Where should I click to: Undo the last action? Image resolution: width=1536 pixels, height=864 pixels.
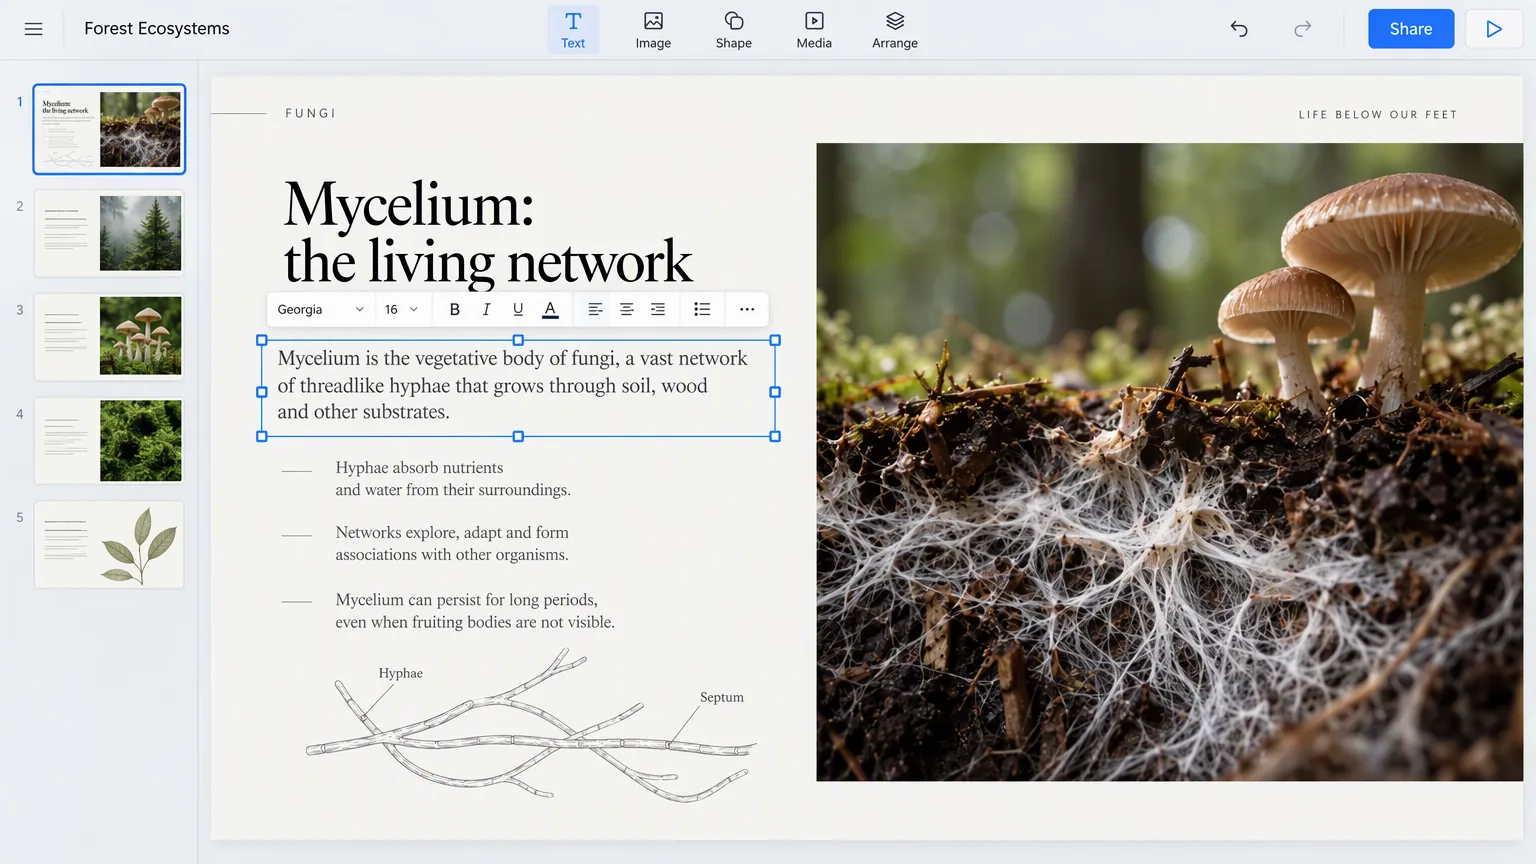(1239, 29)
